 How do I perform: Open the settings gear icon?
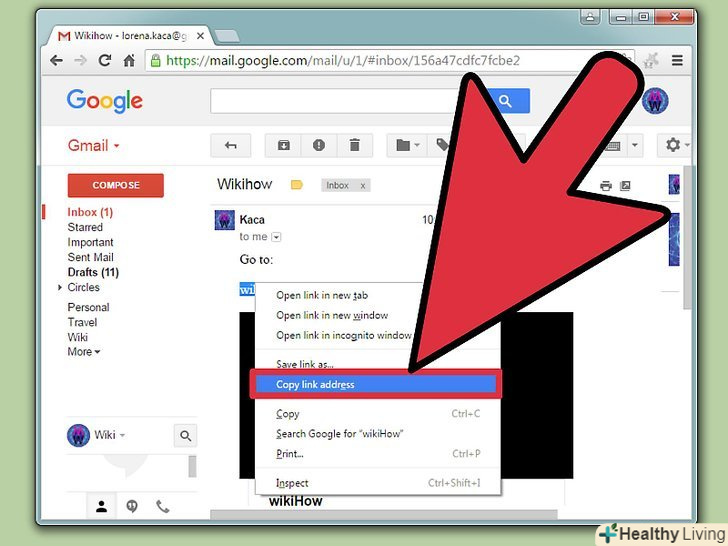coord(674,145)
